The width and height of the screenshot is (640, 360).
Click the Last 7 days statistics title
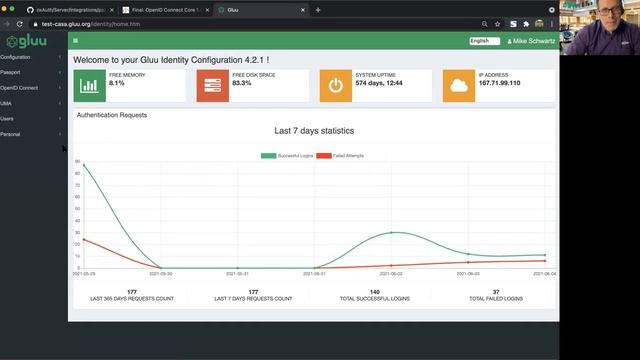[314, 131]
